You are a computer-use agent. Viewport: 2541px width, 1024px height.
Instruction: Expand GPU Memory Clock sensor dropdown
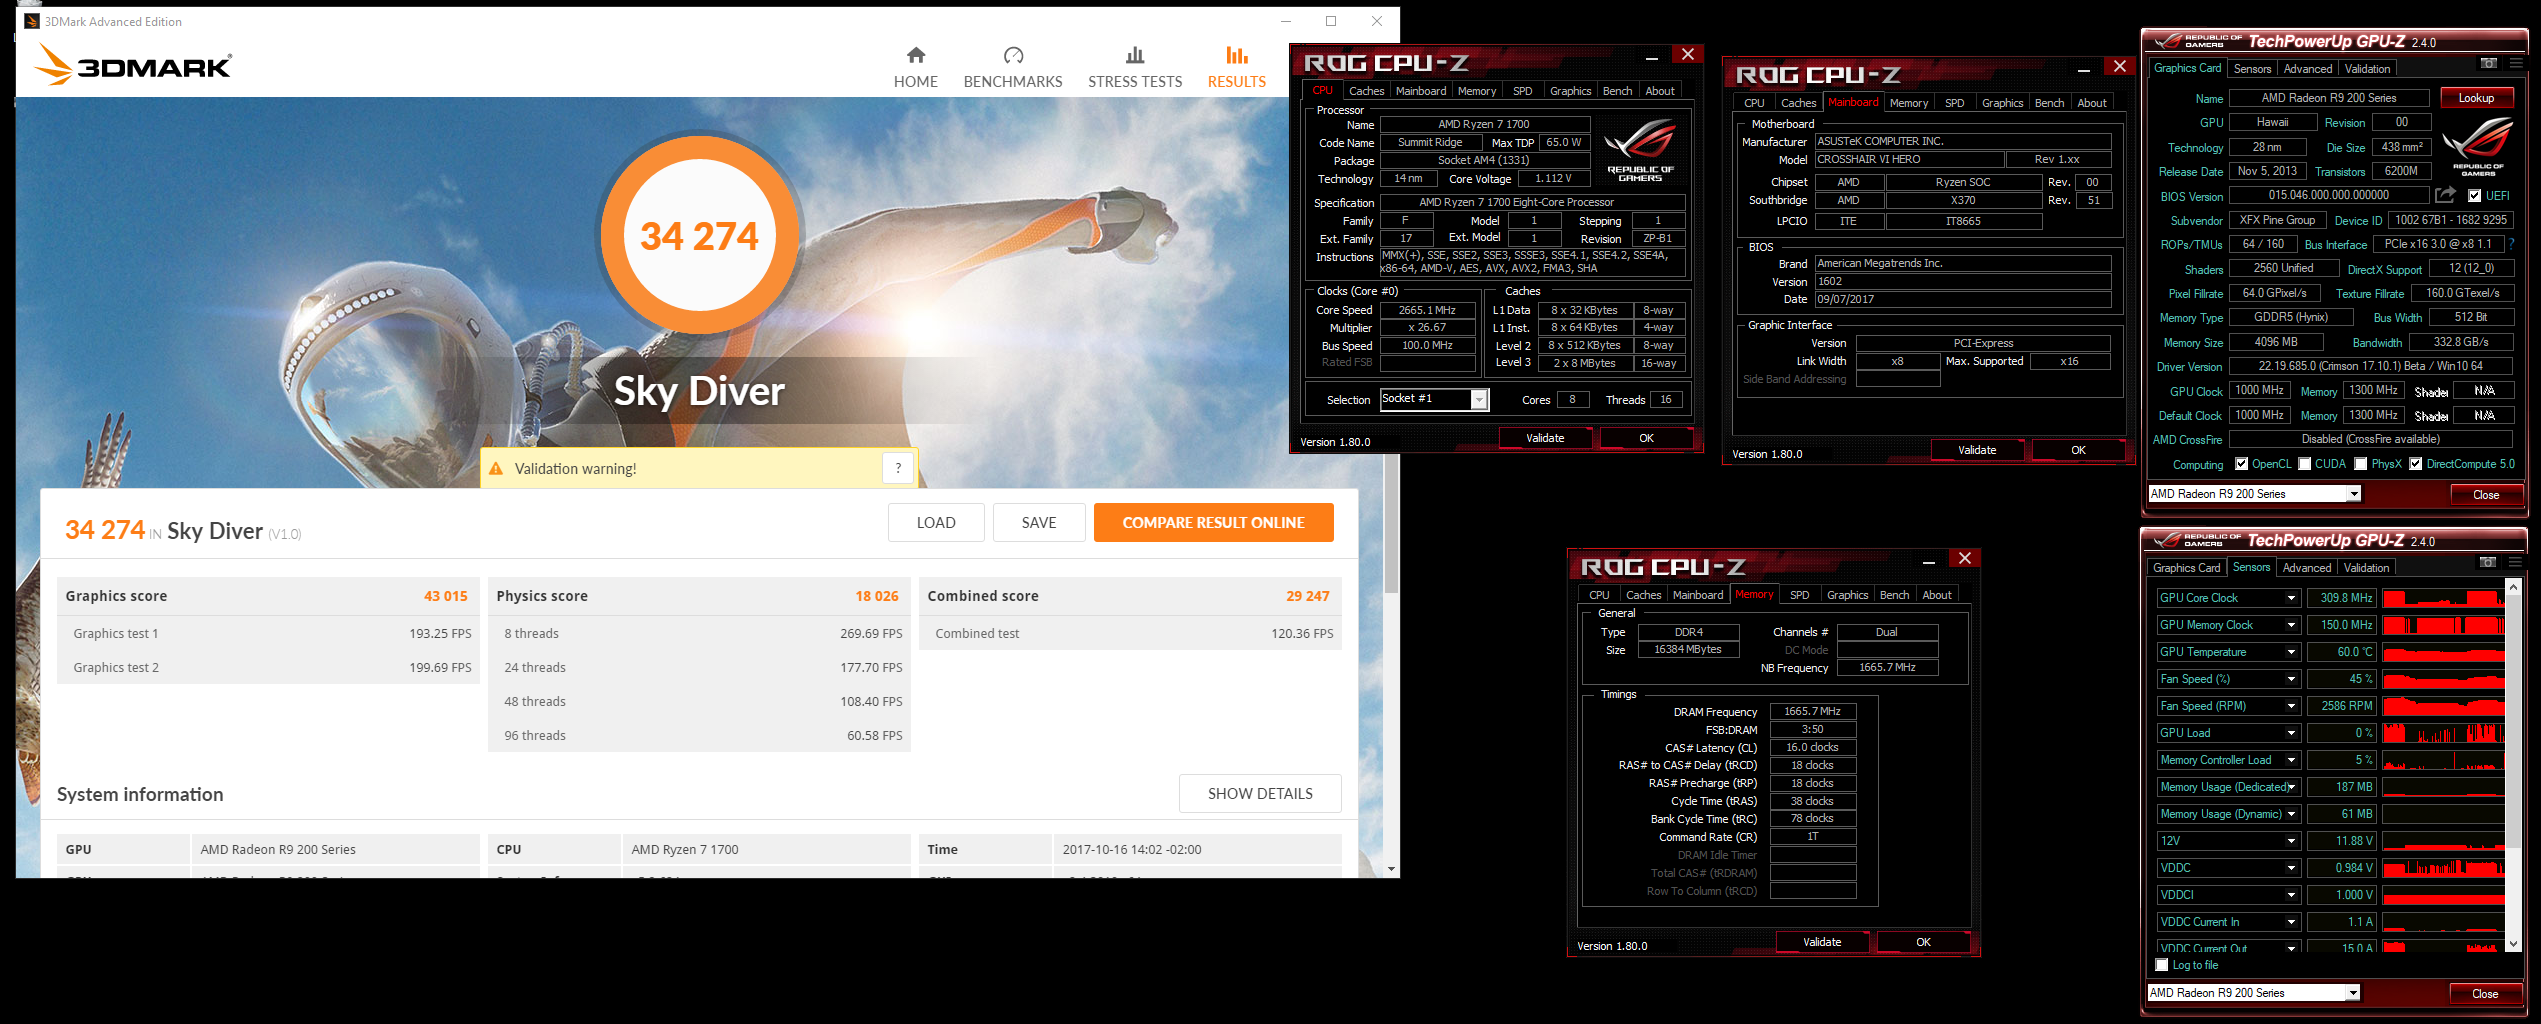tap(2291, 625)
